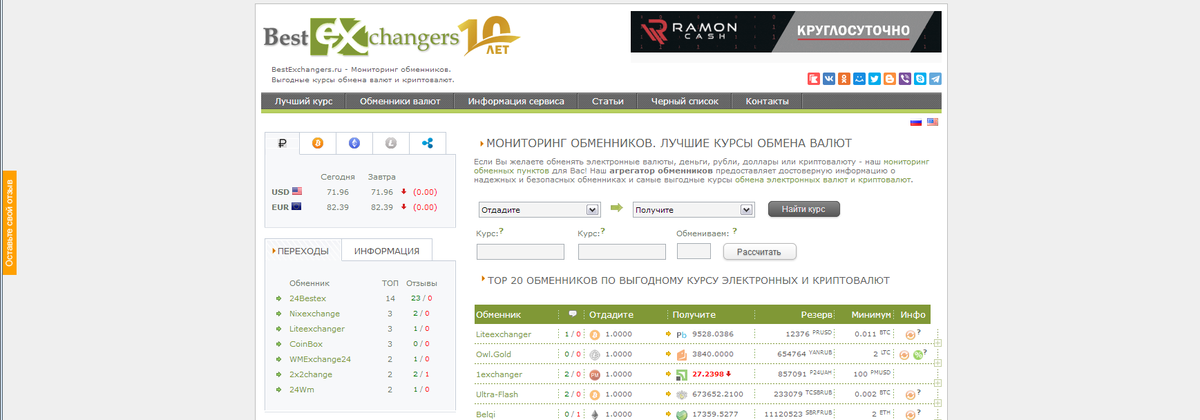Switch site language with US flag
This screenshot has width=1200, height=420.
pos(932,122)
